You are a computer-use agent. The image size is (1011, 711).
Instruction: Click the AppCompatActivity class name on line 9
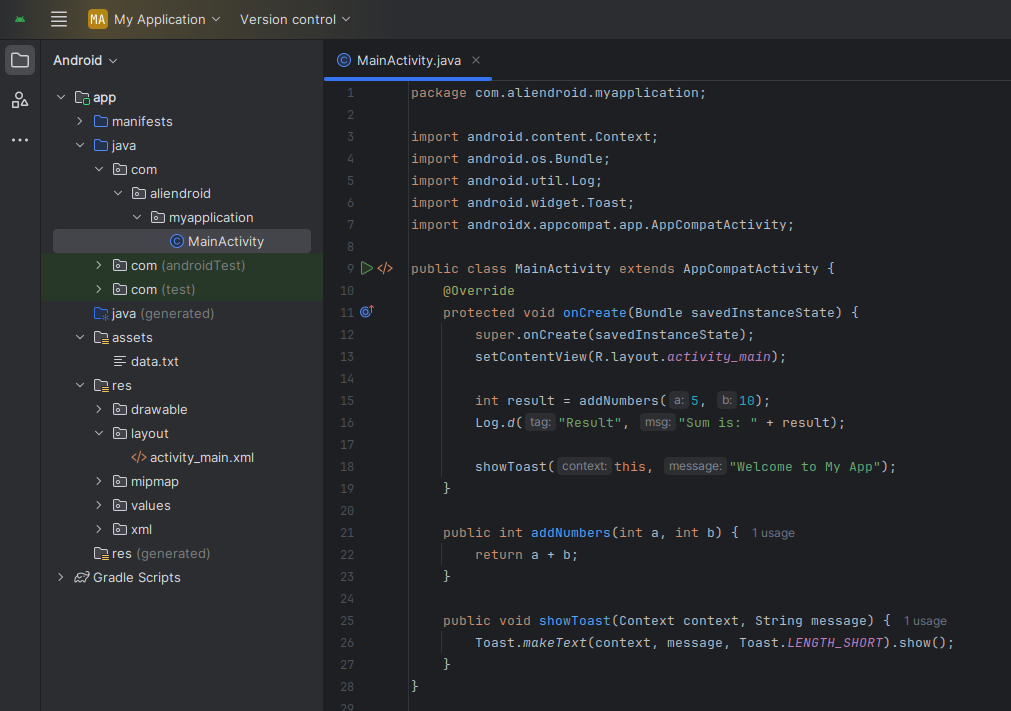coord(751,269)
